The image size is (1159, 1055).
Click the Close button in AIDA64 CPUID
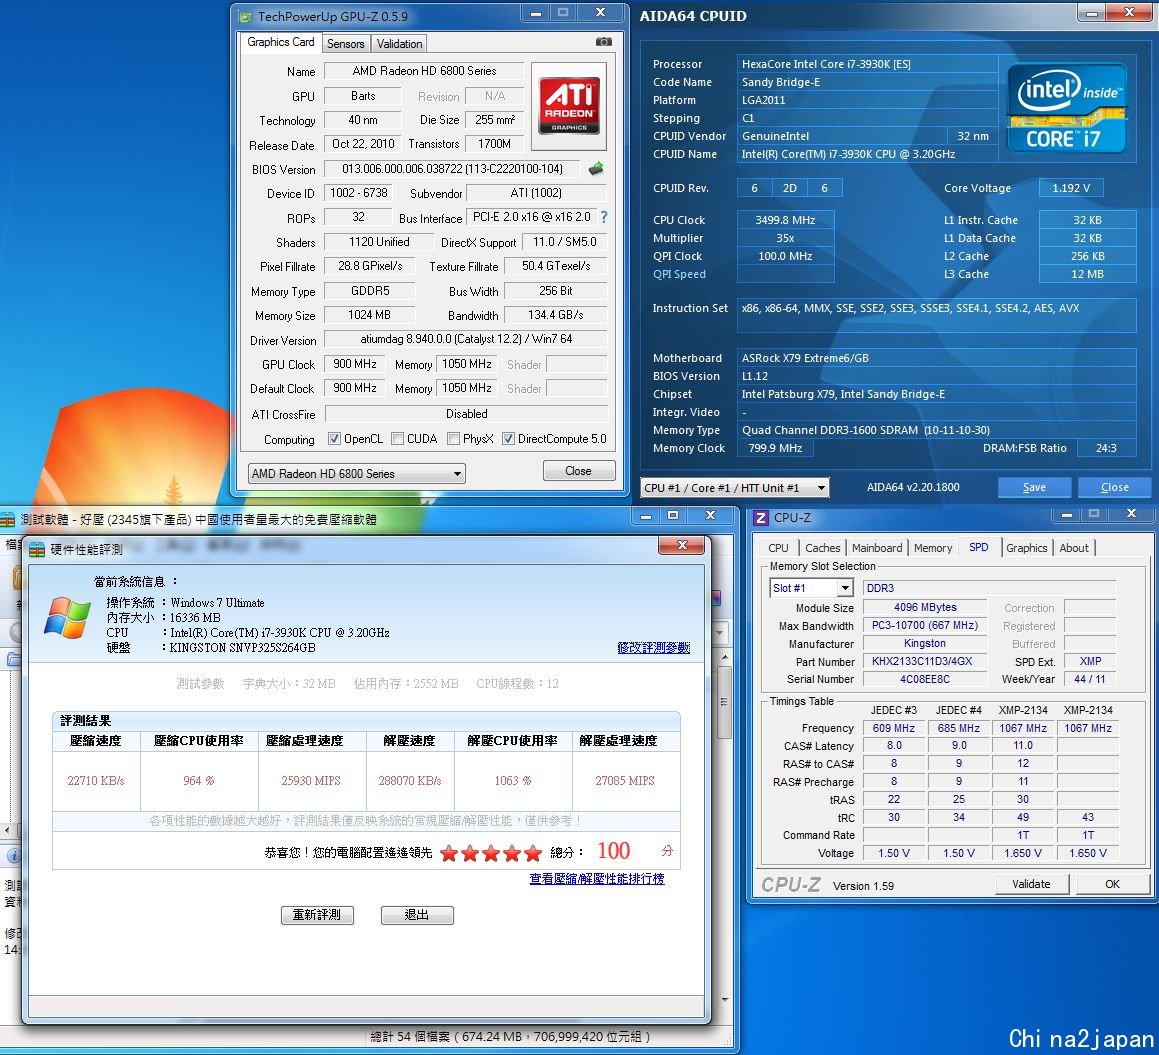(x=1115, y=487)
